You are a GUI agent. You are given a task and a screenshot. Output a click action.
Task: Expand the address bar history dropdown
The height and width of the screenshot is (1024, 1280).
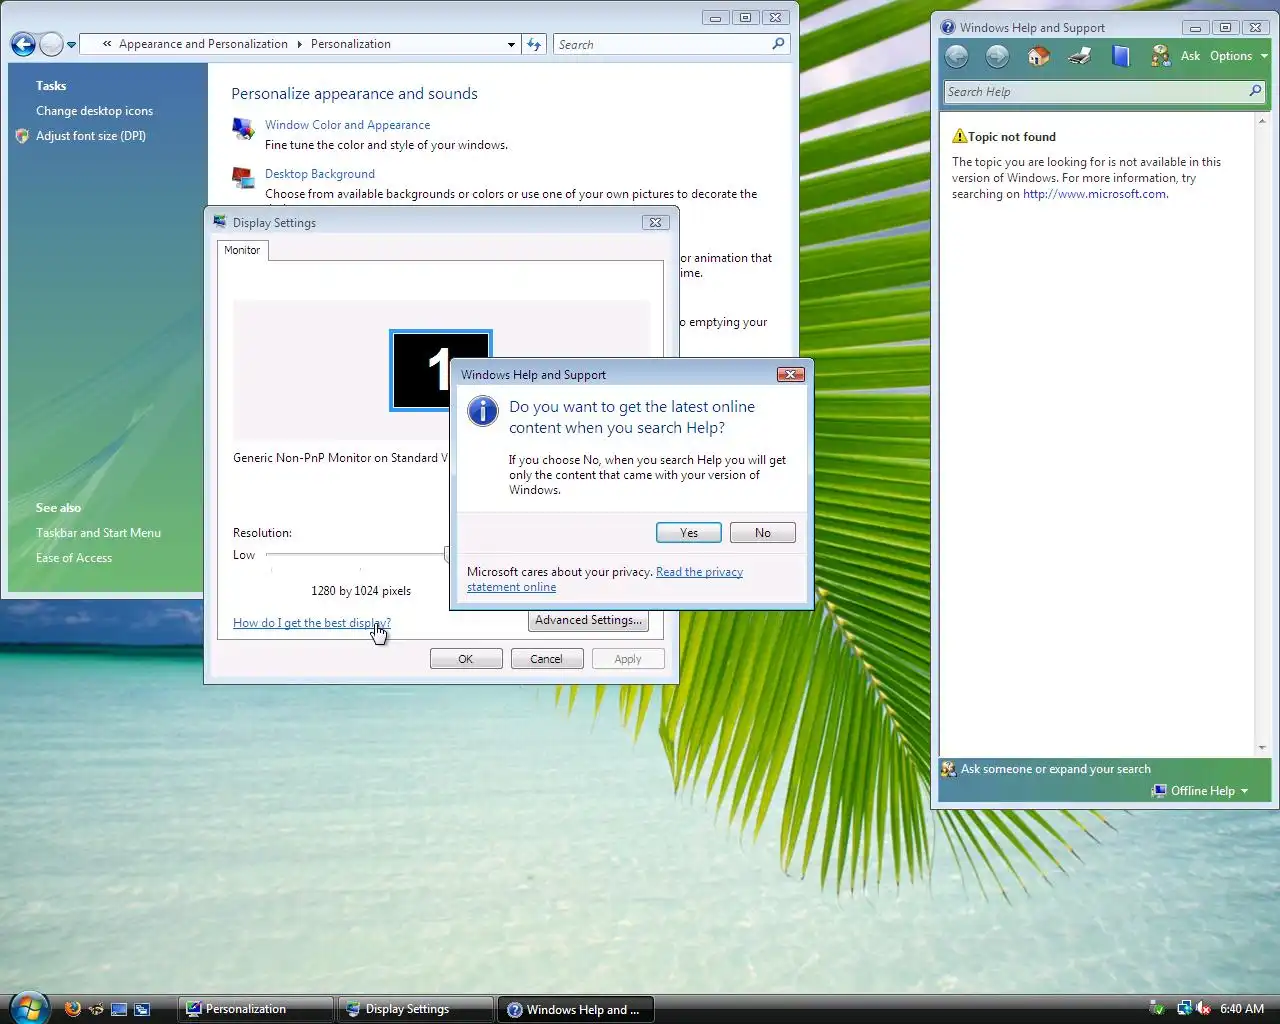click(511, 44)
